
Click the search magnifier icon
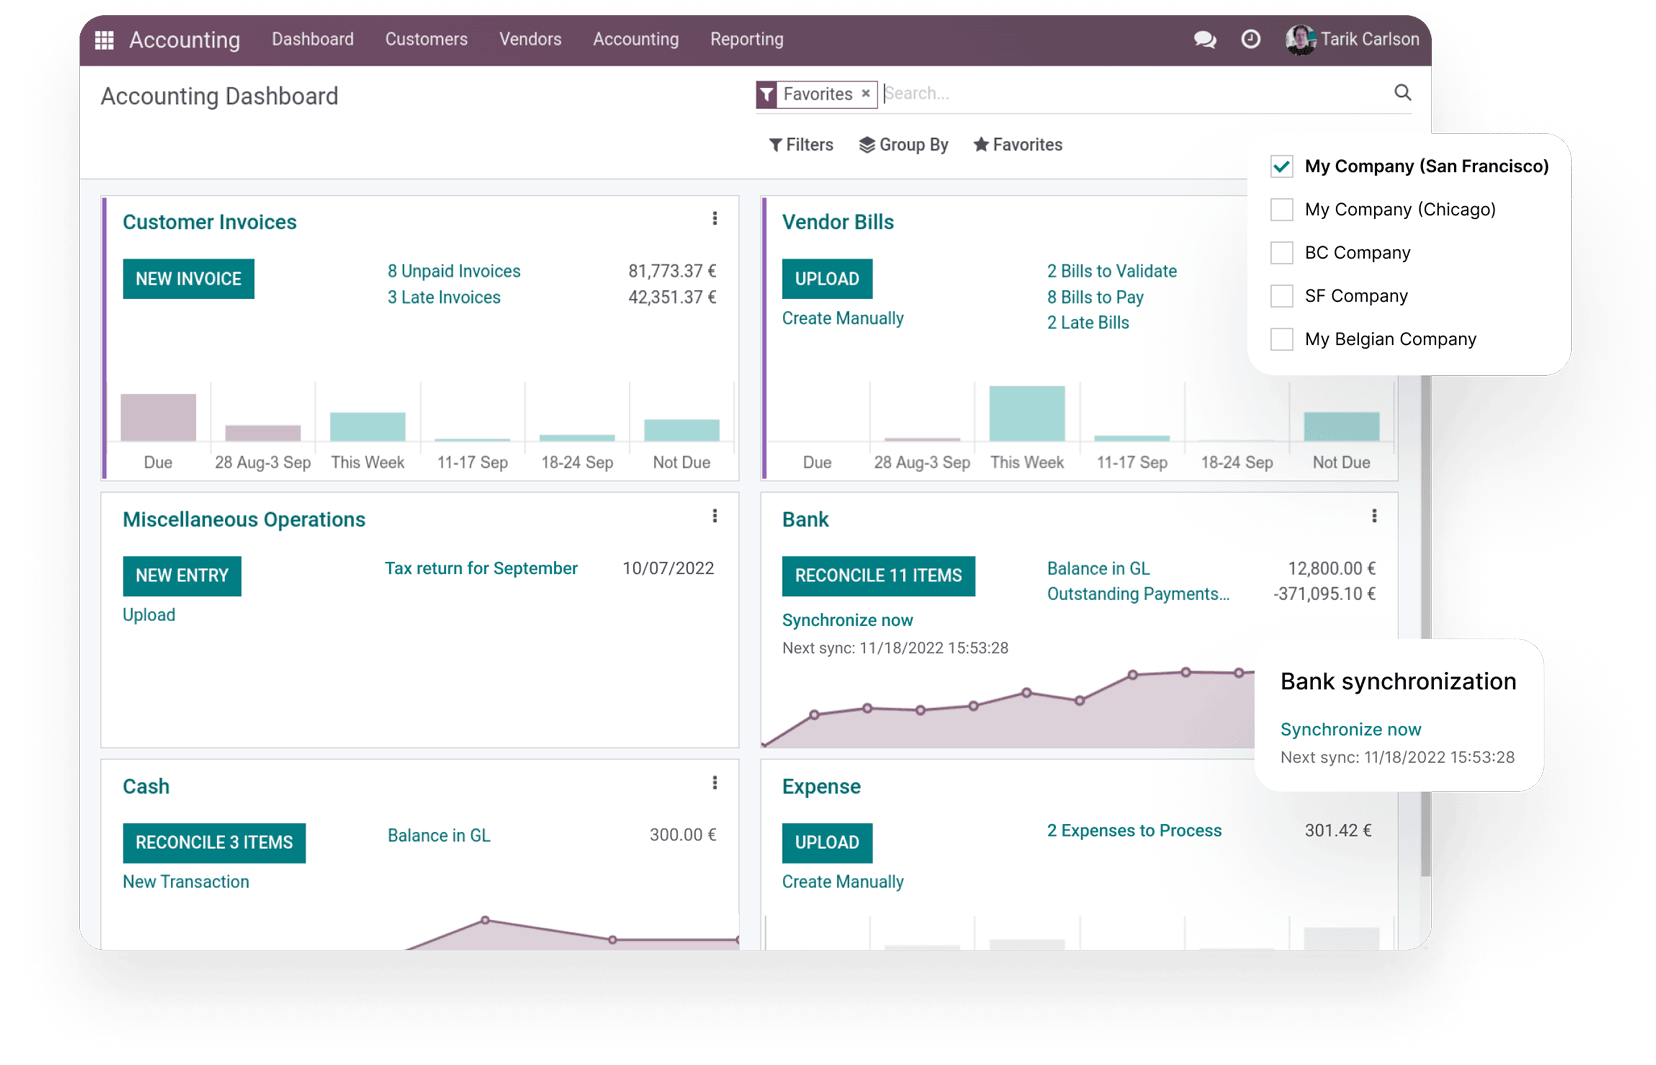[x=1402, y=92]
